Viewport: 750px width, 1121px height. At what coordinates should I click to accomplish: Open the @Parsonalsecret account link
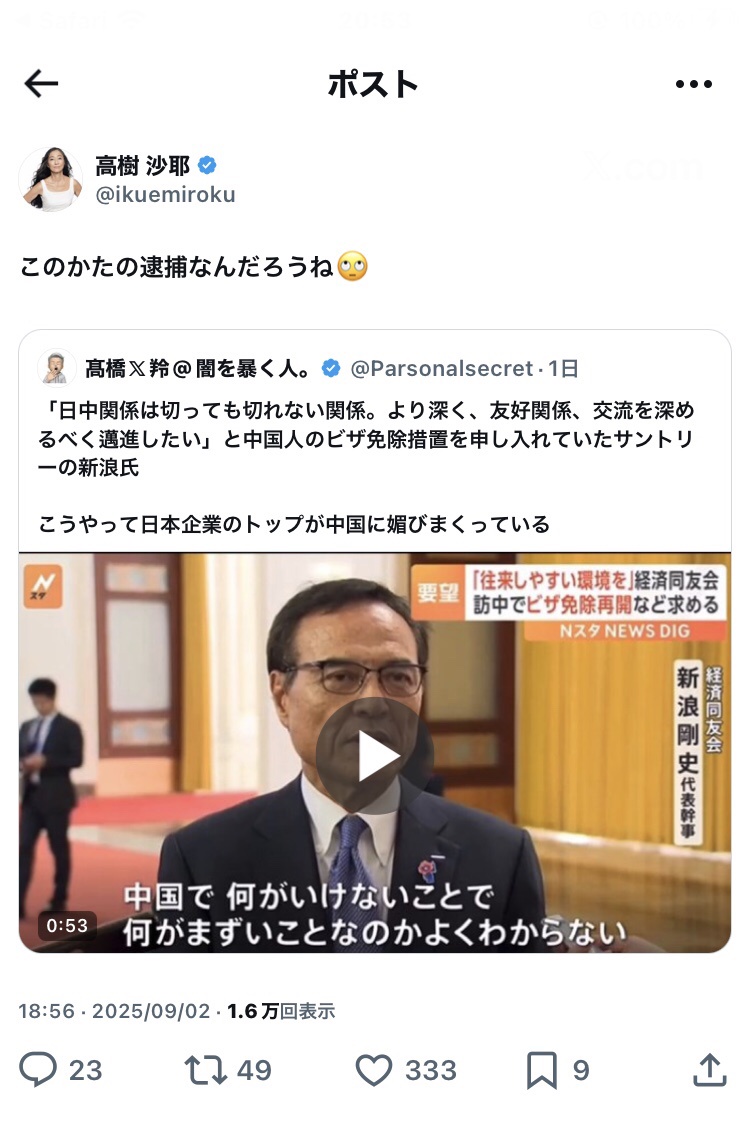coord(441,368)
